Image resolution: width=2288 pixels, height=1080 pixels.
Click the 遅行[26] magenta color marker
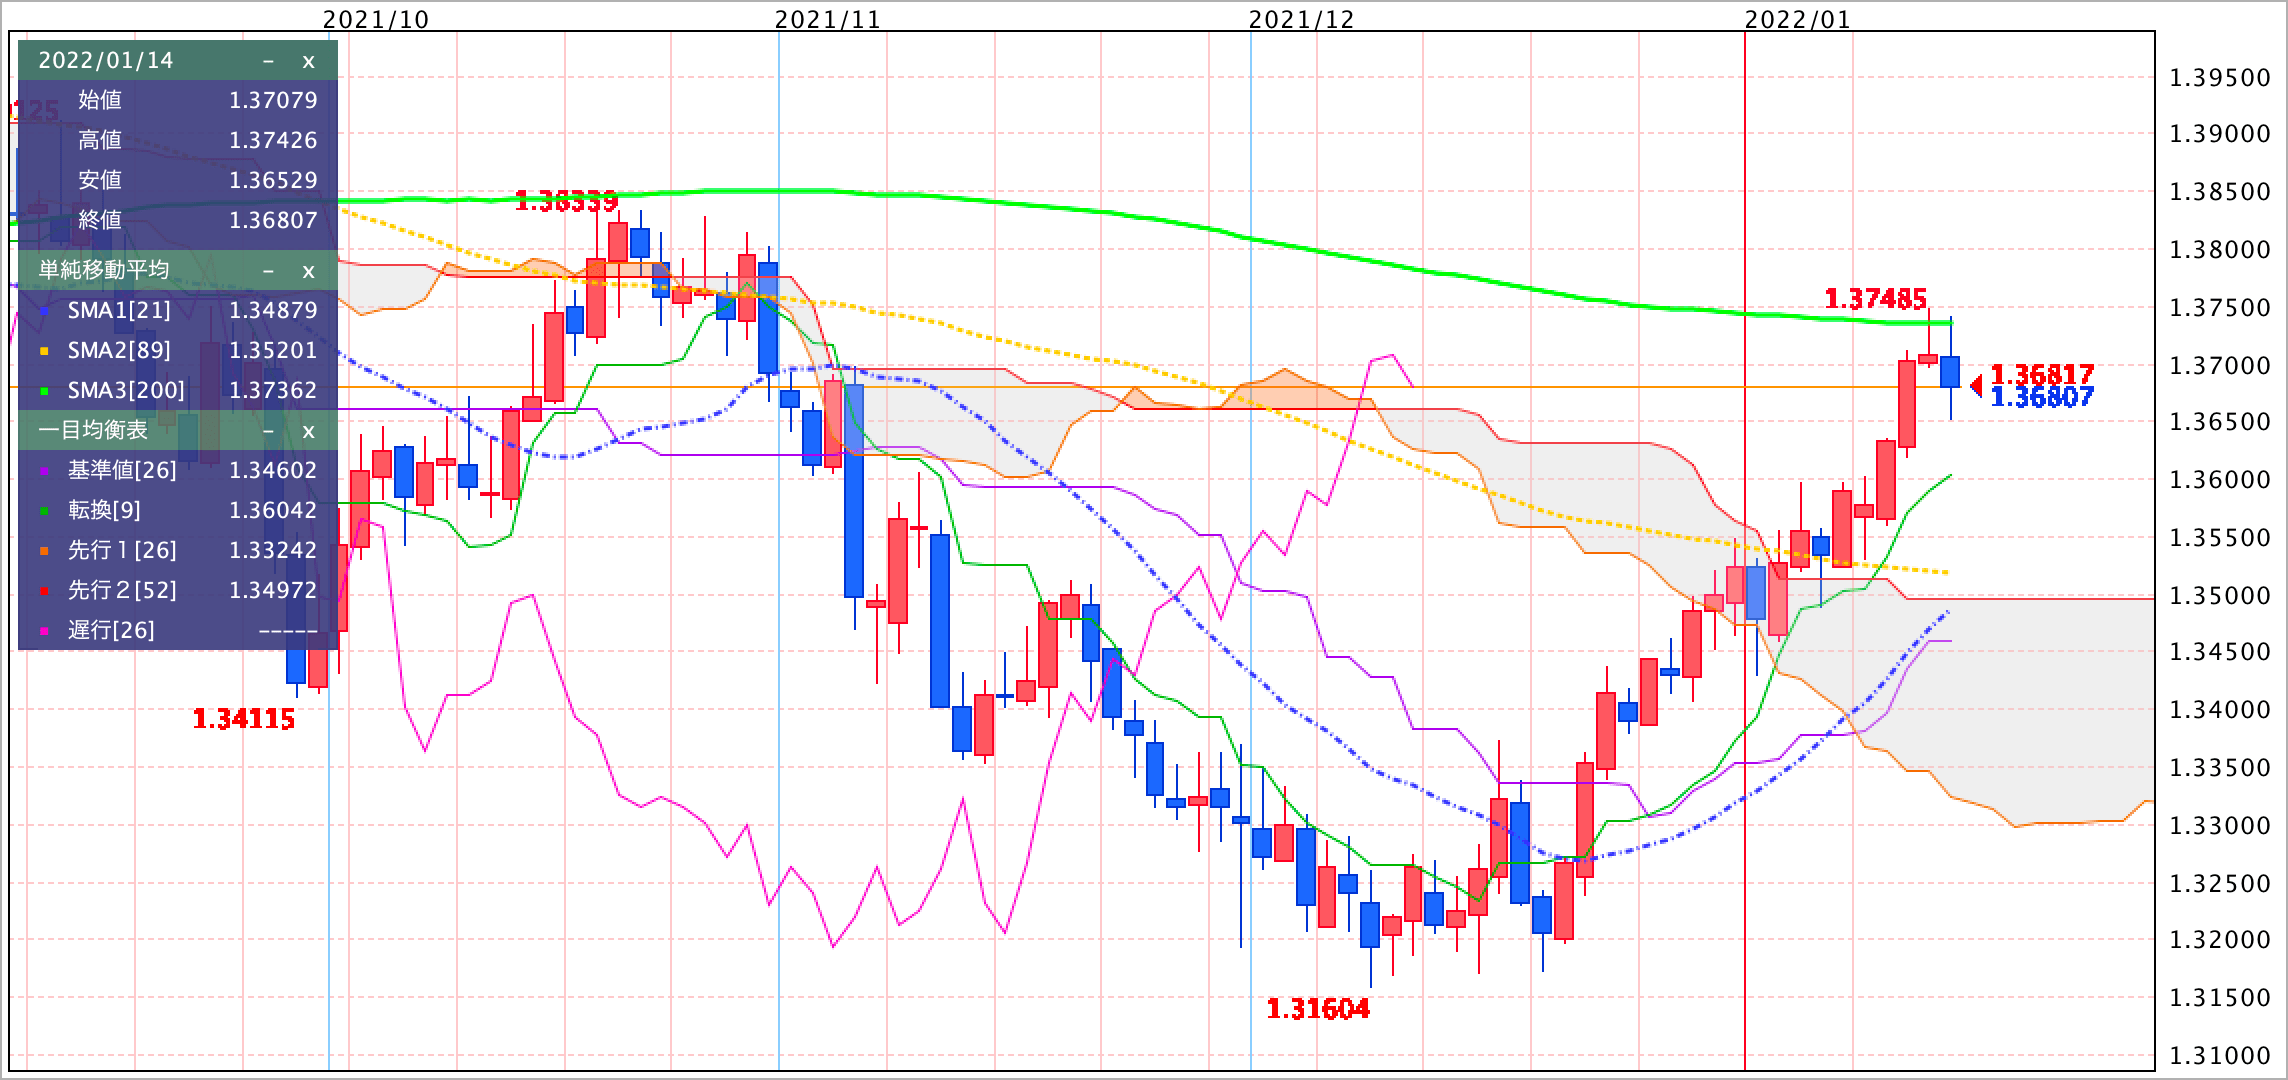click(x=43, y=632)
